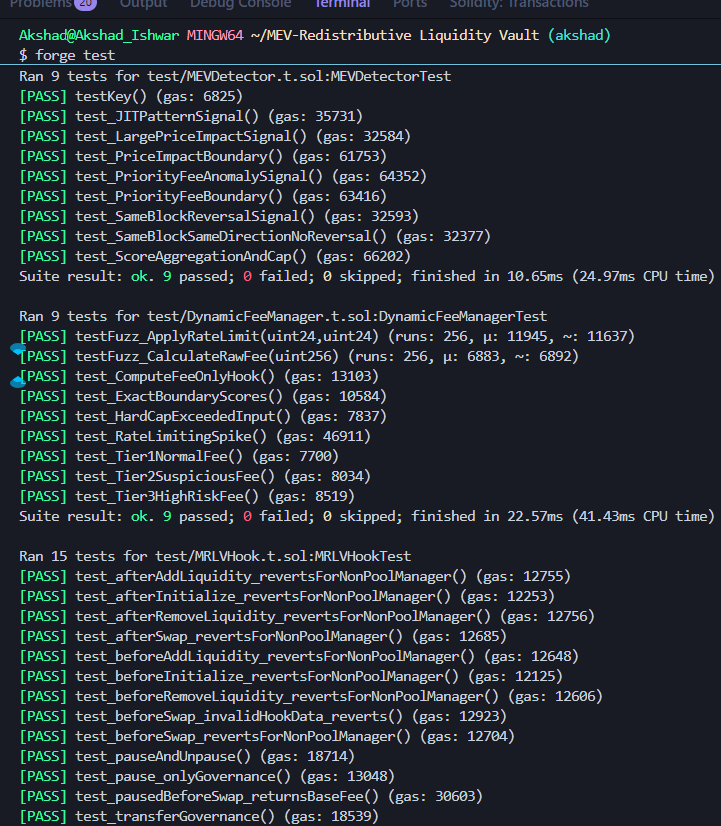Click the 'MINGW64' text in the prompt

[215, 35]
